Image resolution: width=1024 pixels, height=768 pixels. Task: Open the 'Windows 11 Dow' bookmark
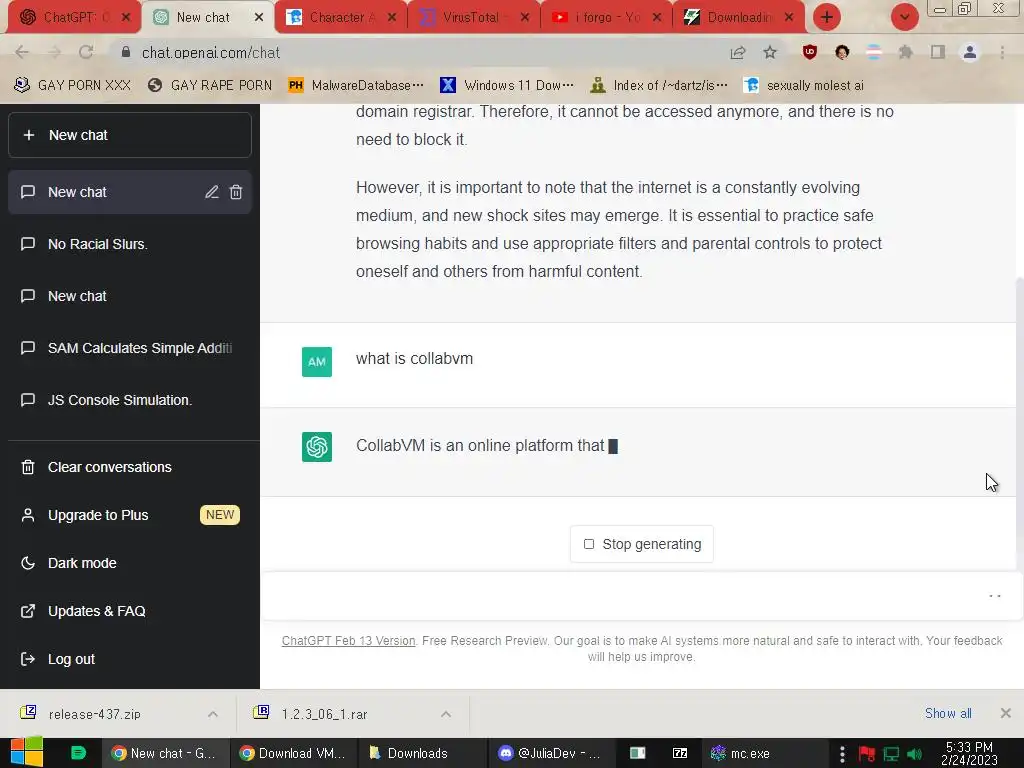coord(507,86)
